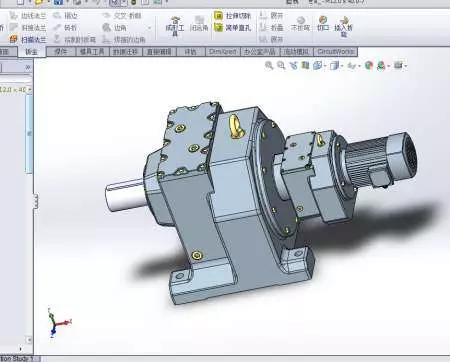Image resolution: width=450 pixels, height=362 pixels.
Task: Click Edit Appearance color ball icon
Action: point(369,65)
